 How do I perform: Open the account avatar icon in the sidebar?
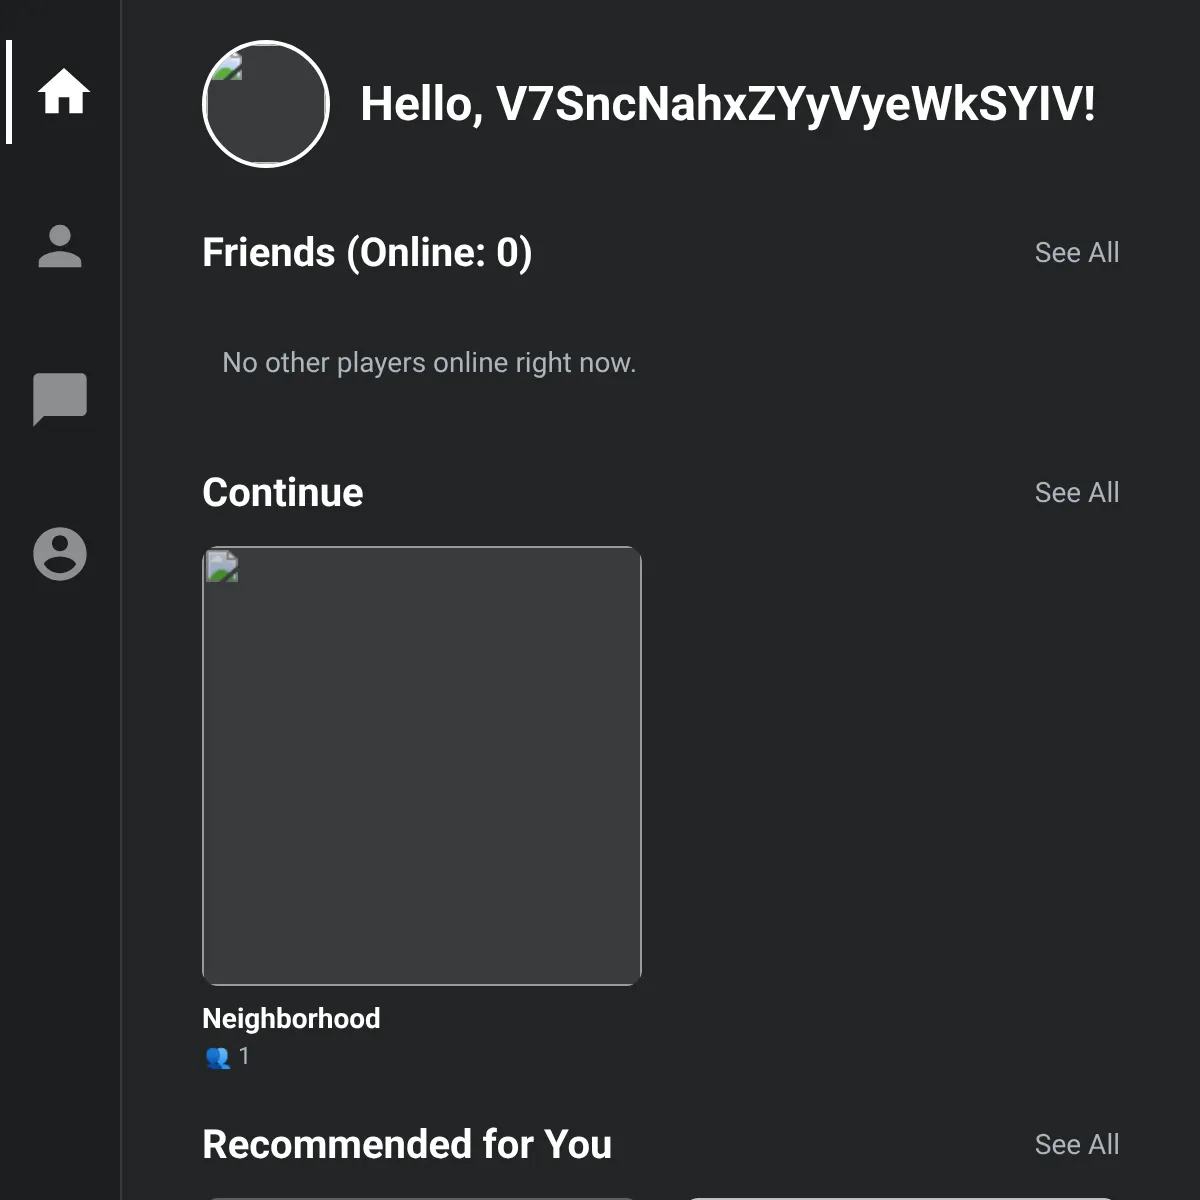60,553
